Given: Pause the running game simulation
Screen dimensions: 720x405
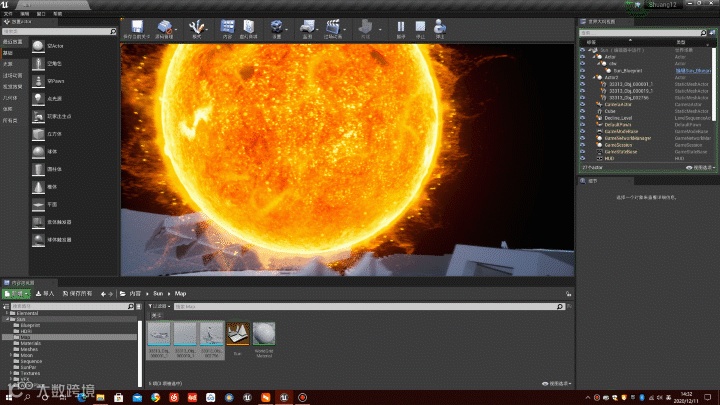Looking at the screenshot, I should pyautogui.click(x=401, y=28).
